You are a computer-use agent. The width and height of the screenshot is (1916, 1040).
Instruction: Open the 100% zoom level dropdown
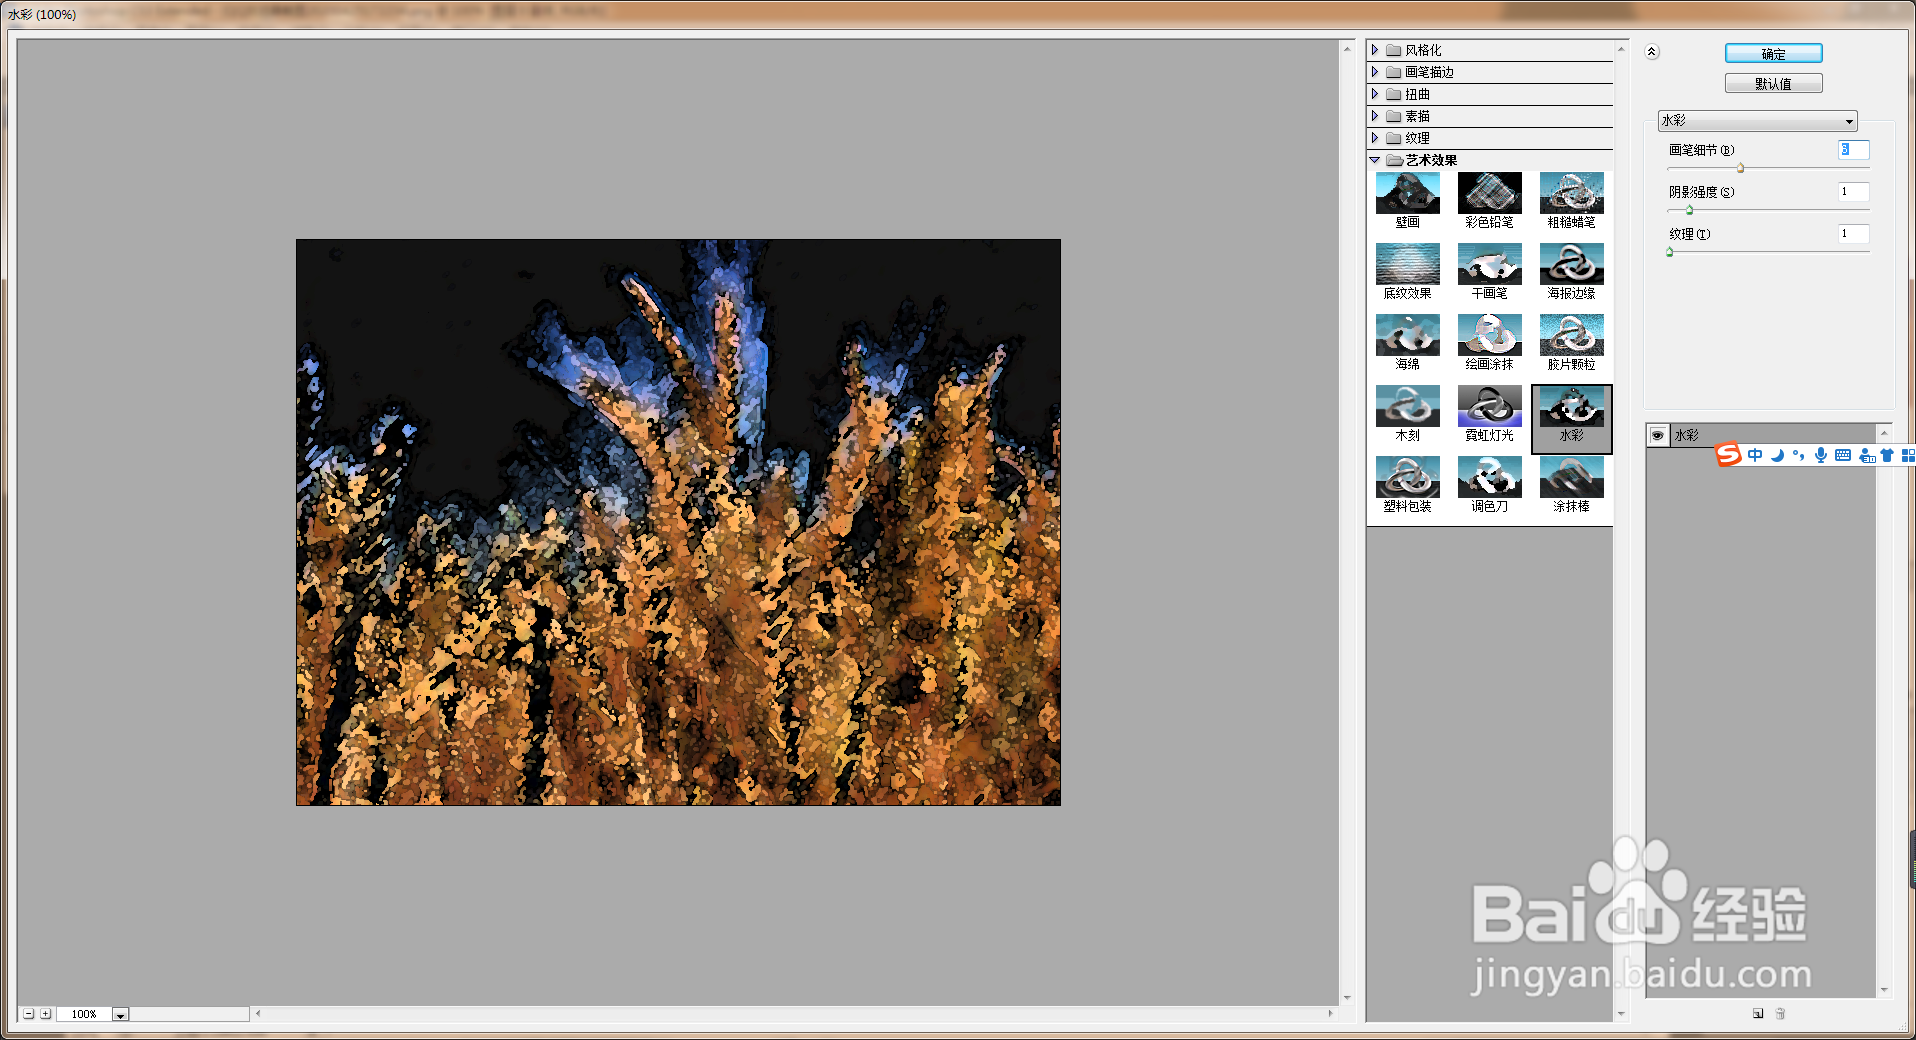(120, 1014)
